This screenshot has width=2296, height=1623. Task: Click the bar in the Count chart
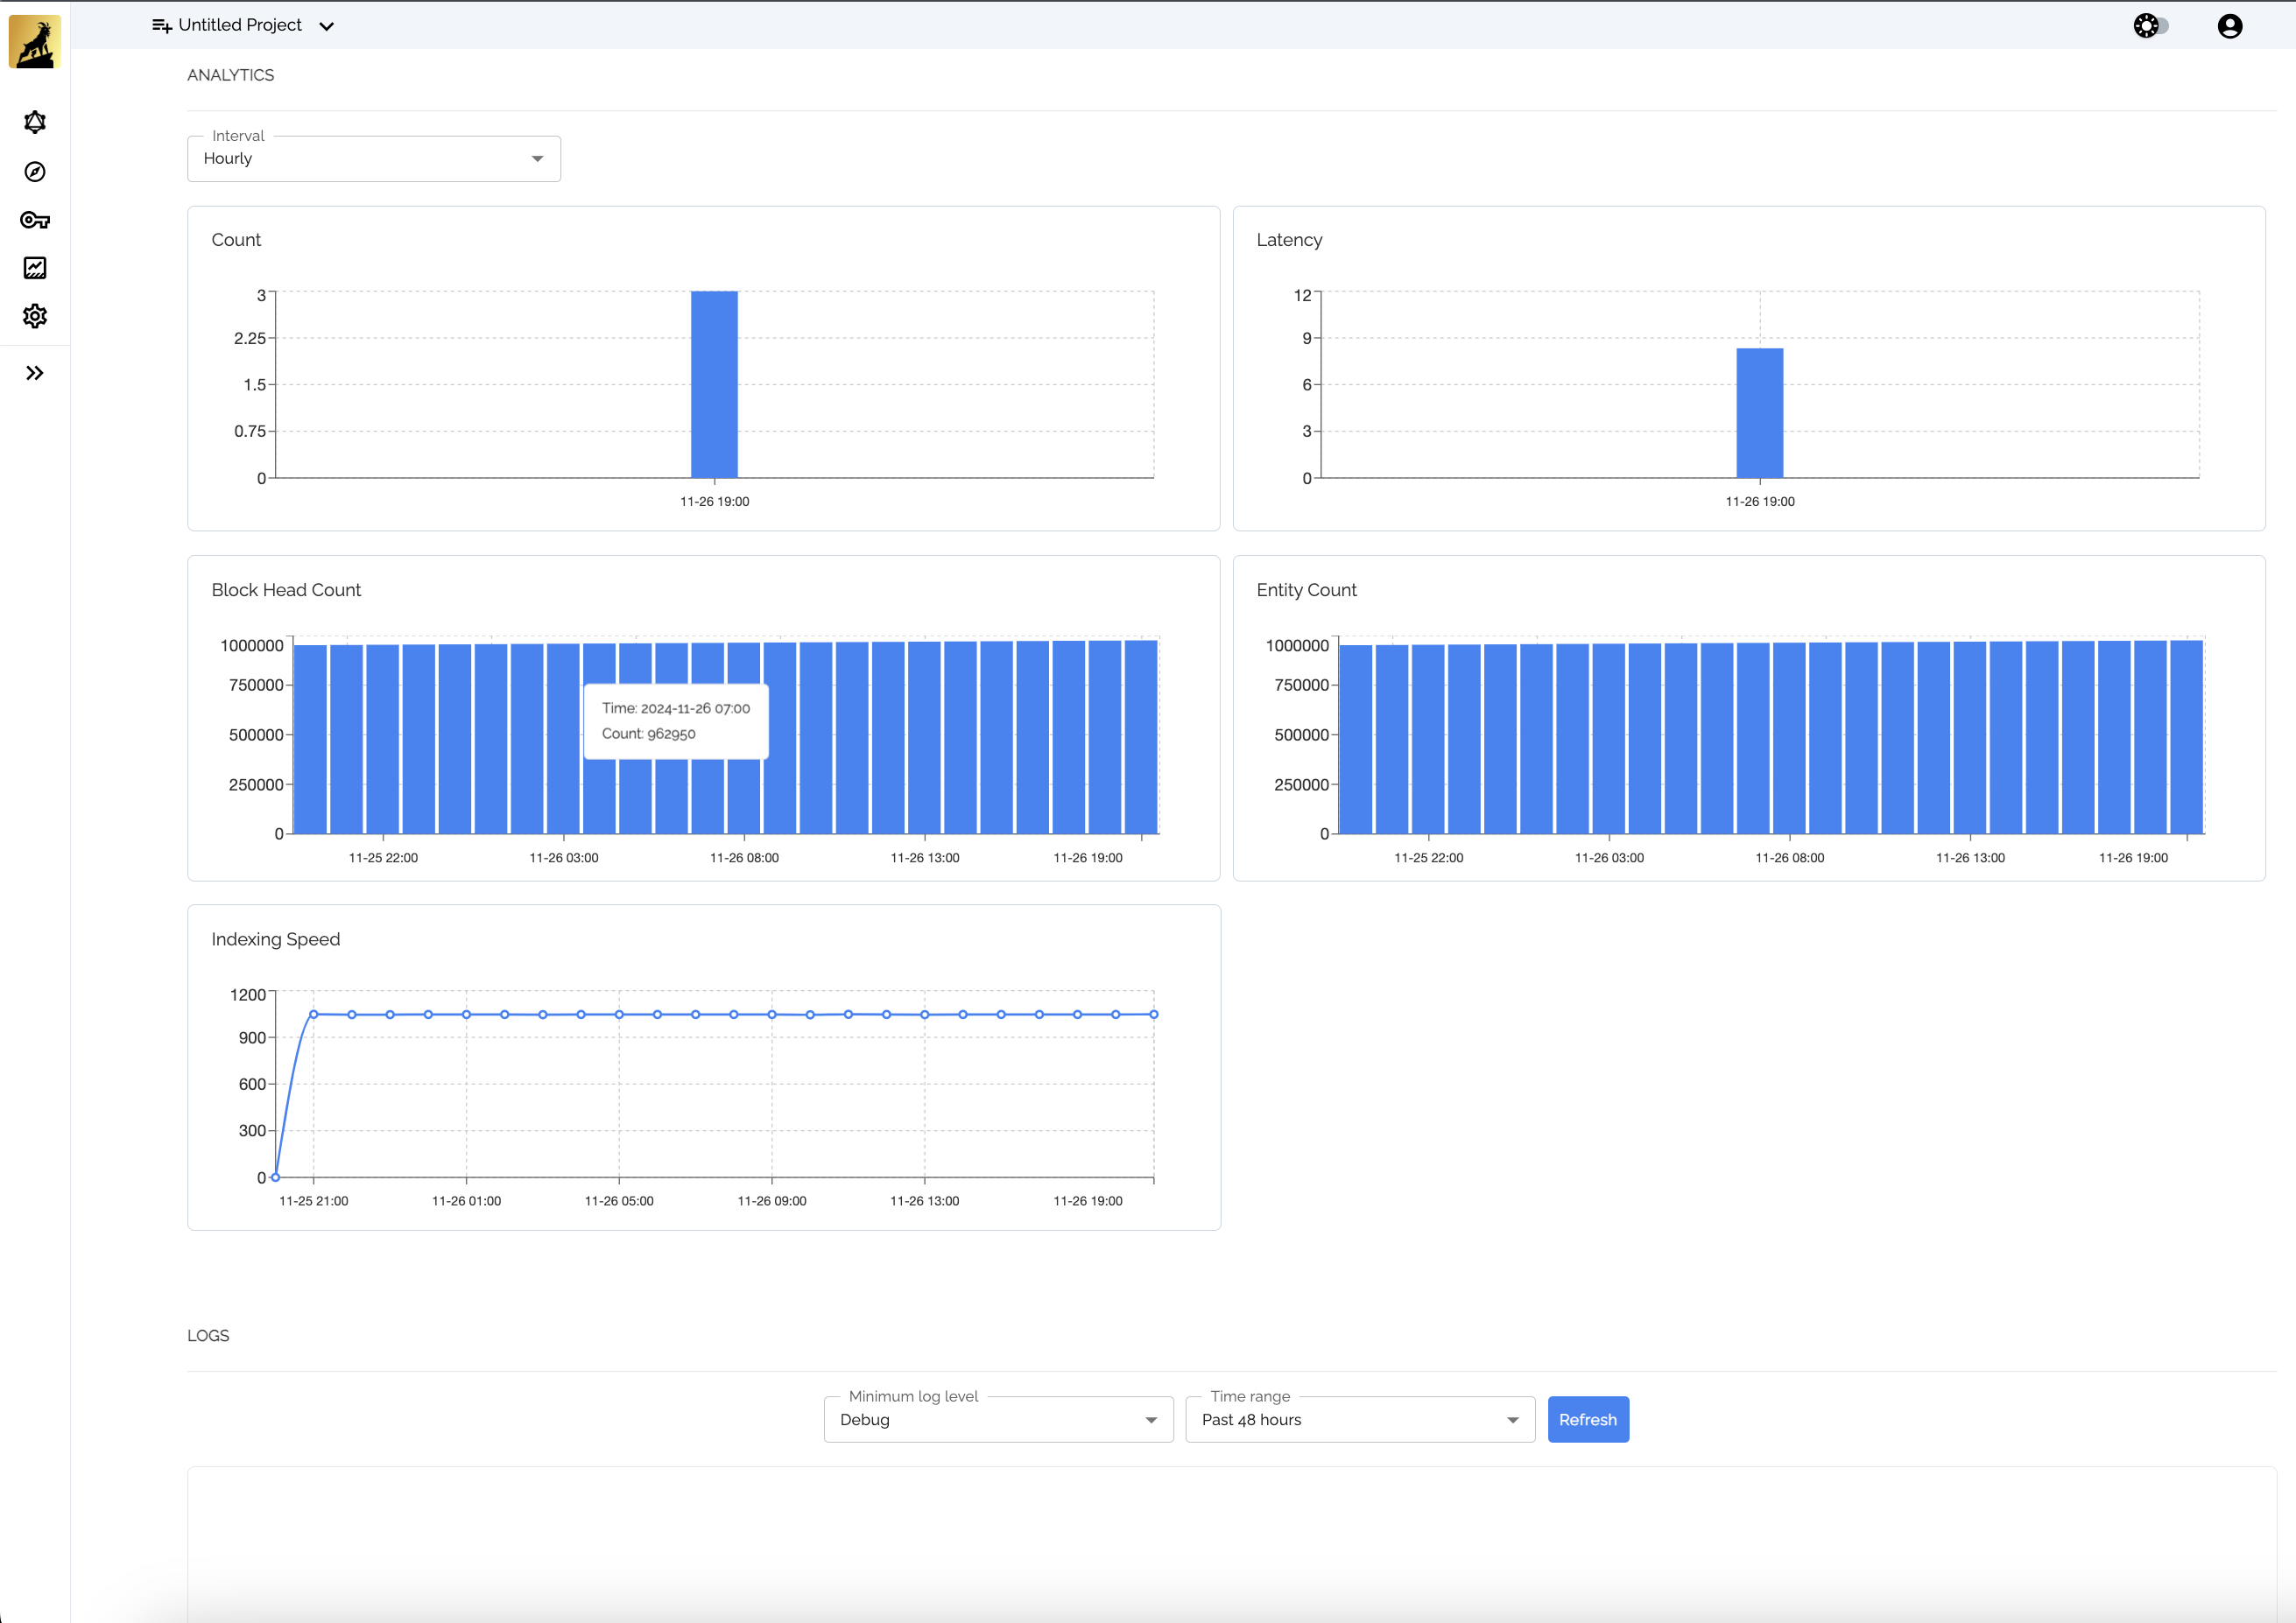[714, 385]
